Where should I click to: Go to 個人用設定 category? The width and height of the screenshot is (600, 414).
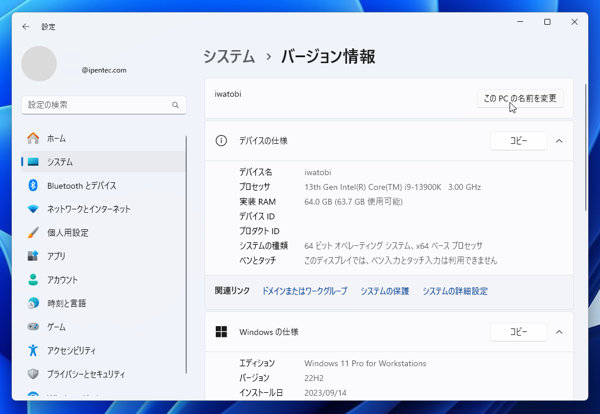[x=103, y=232]
